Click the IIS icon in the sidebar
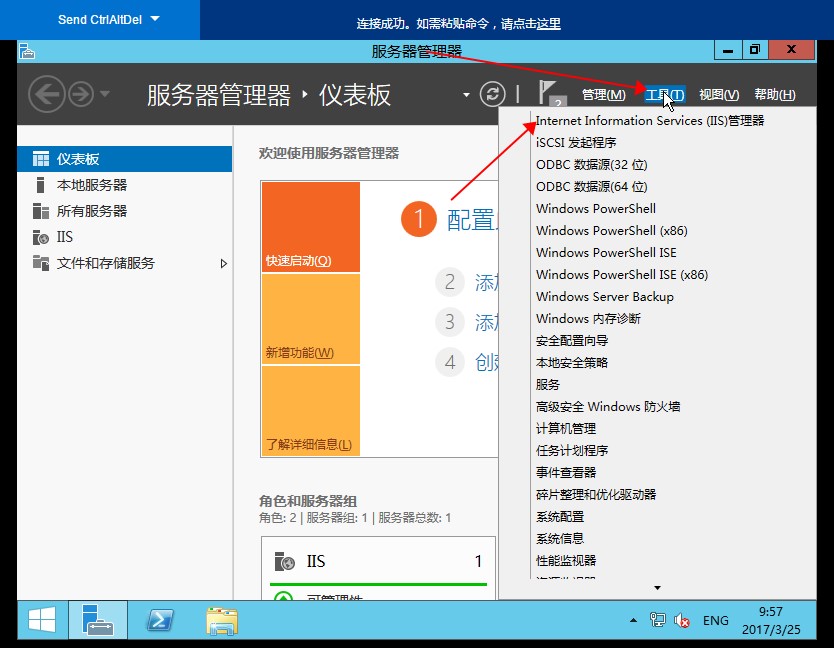Viewport: 834px width, 648px height. [x=40, y=237]
